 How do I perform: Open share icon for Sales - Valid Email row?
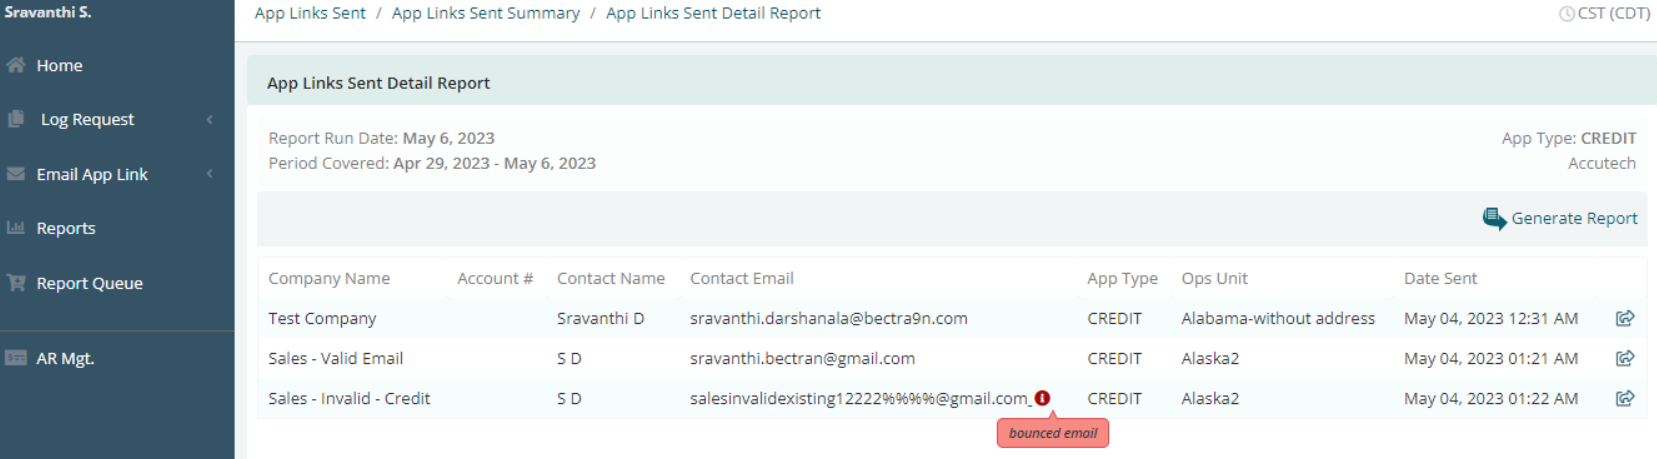pos(1625,358)
